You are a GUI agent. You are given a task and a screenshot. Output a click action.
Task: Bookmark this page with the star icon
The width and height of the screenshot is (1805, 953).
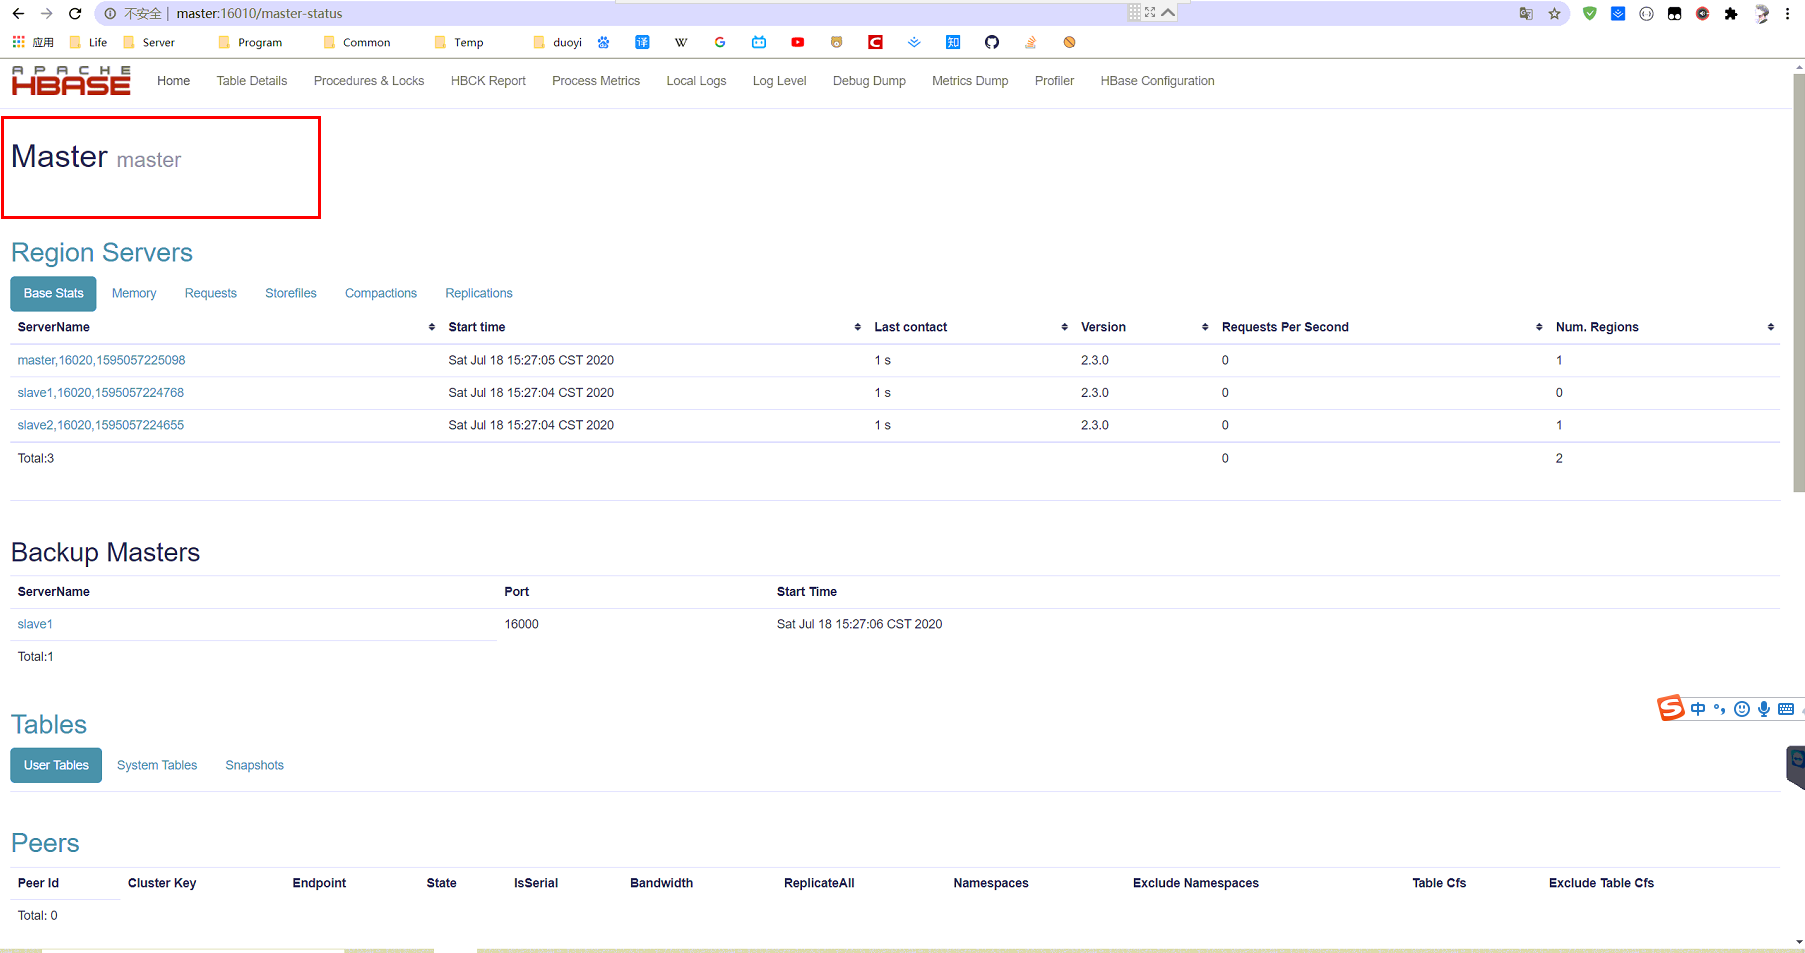[x=1555, y=14]
